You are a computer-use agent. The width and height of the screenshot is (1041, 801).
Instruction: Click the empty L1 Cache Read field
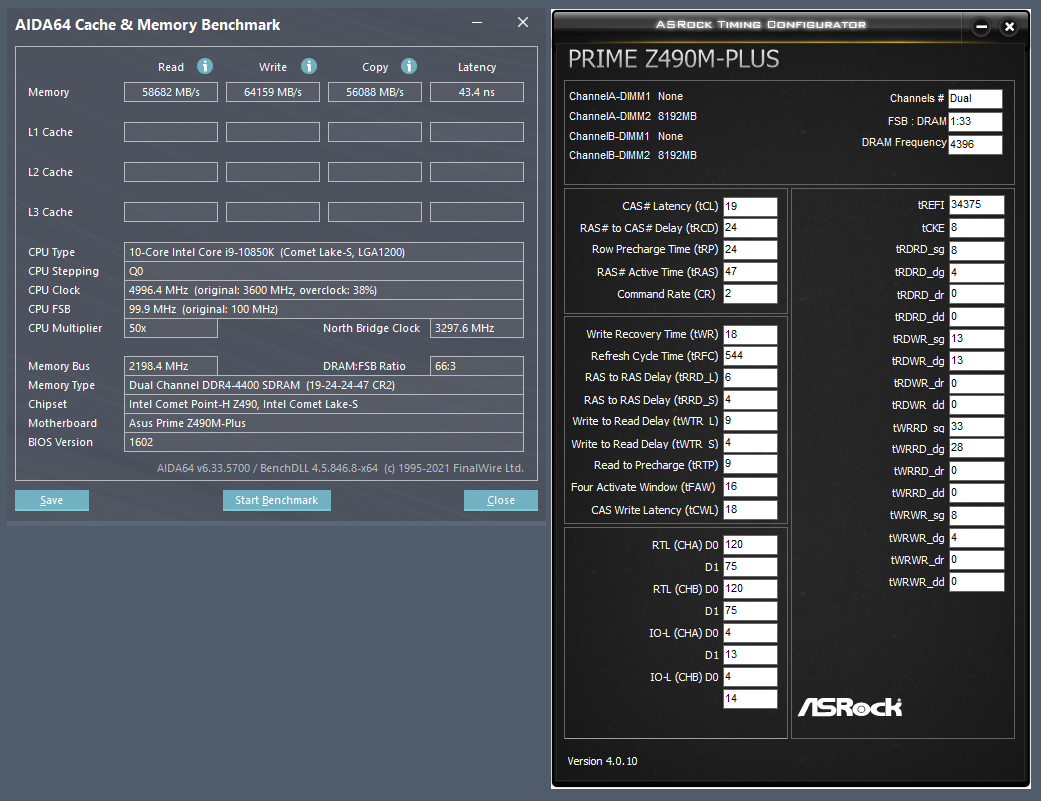click(171, 132)
